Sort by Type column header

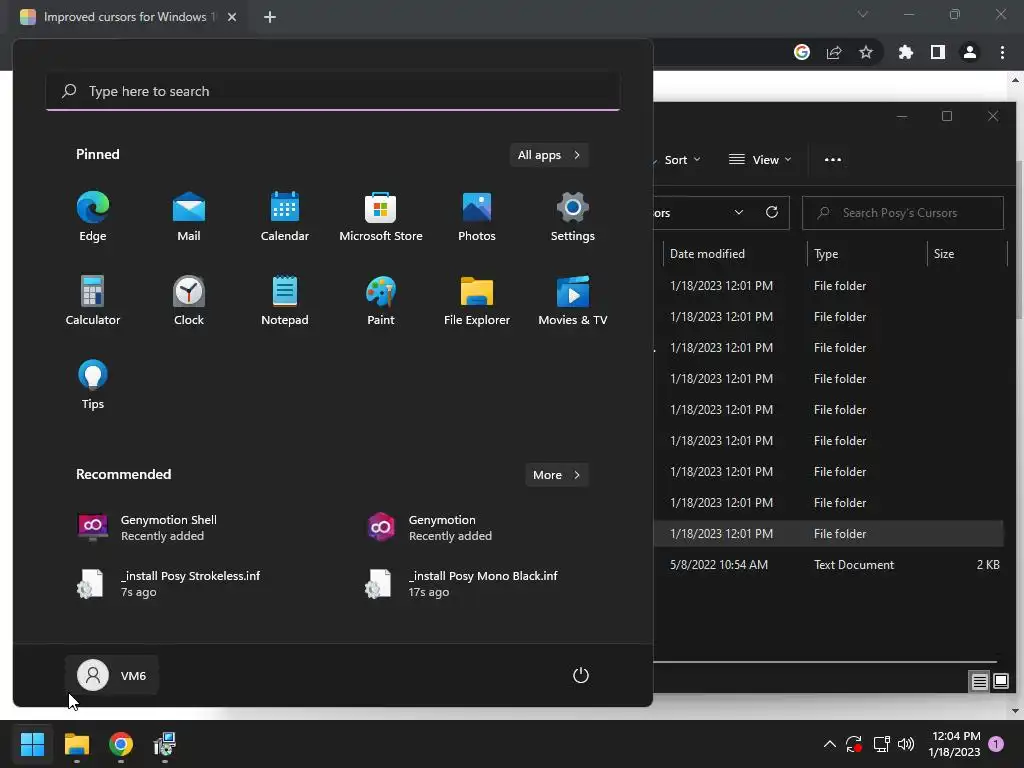pyautogui.click(x=867, y=253)
